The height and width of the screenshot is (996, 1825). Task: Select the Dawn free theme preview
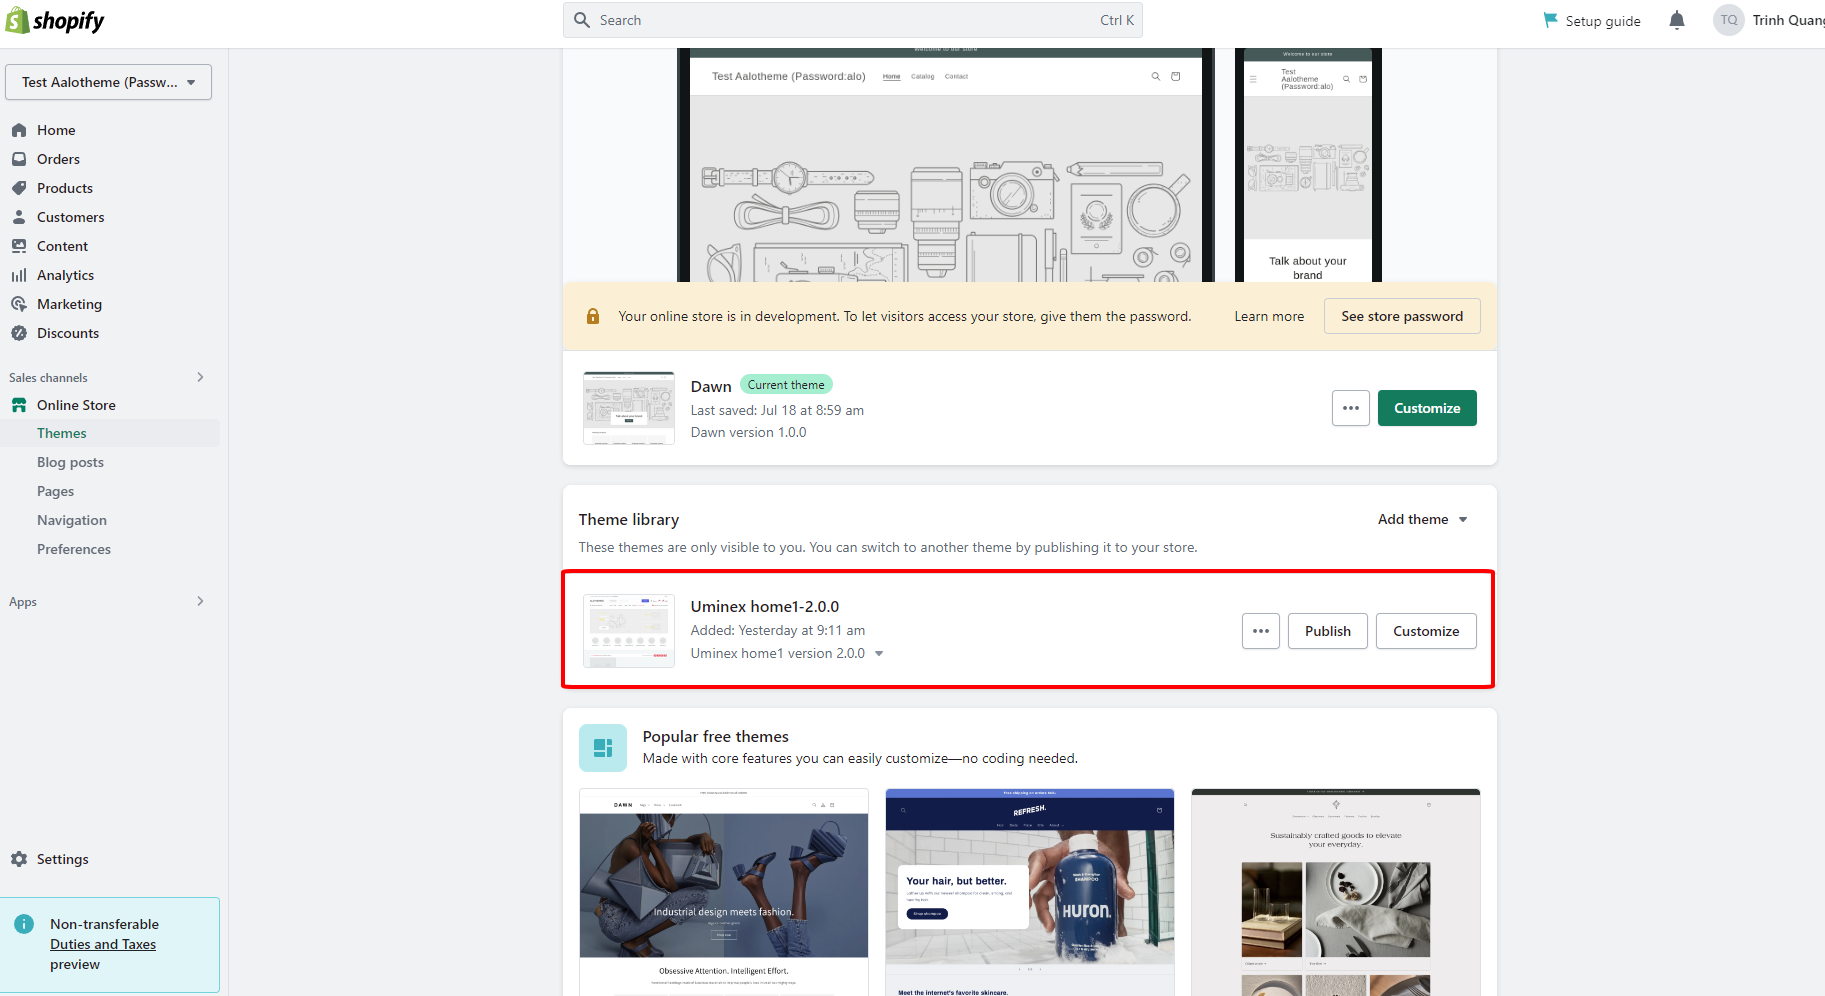point(724,892)
